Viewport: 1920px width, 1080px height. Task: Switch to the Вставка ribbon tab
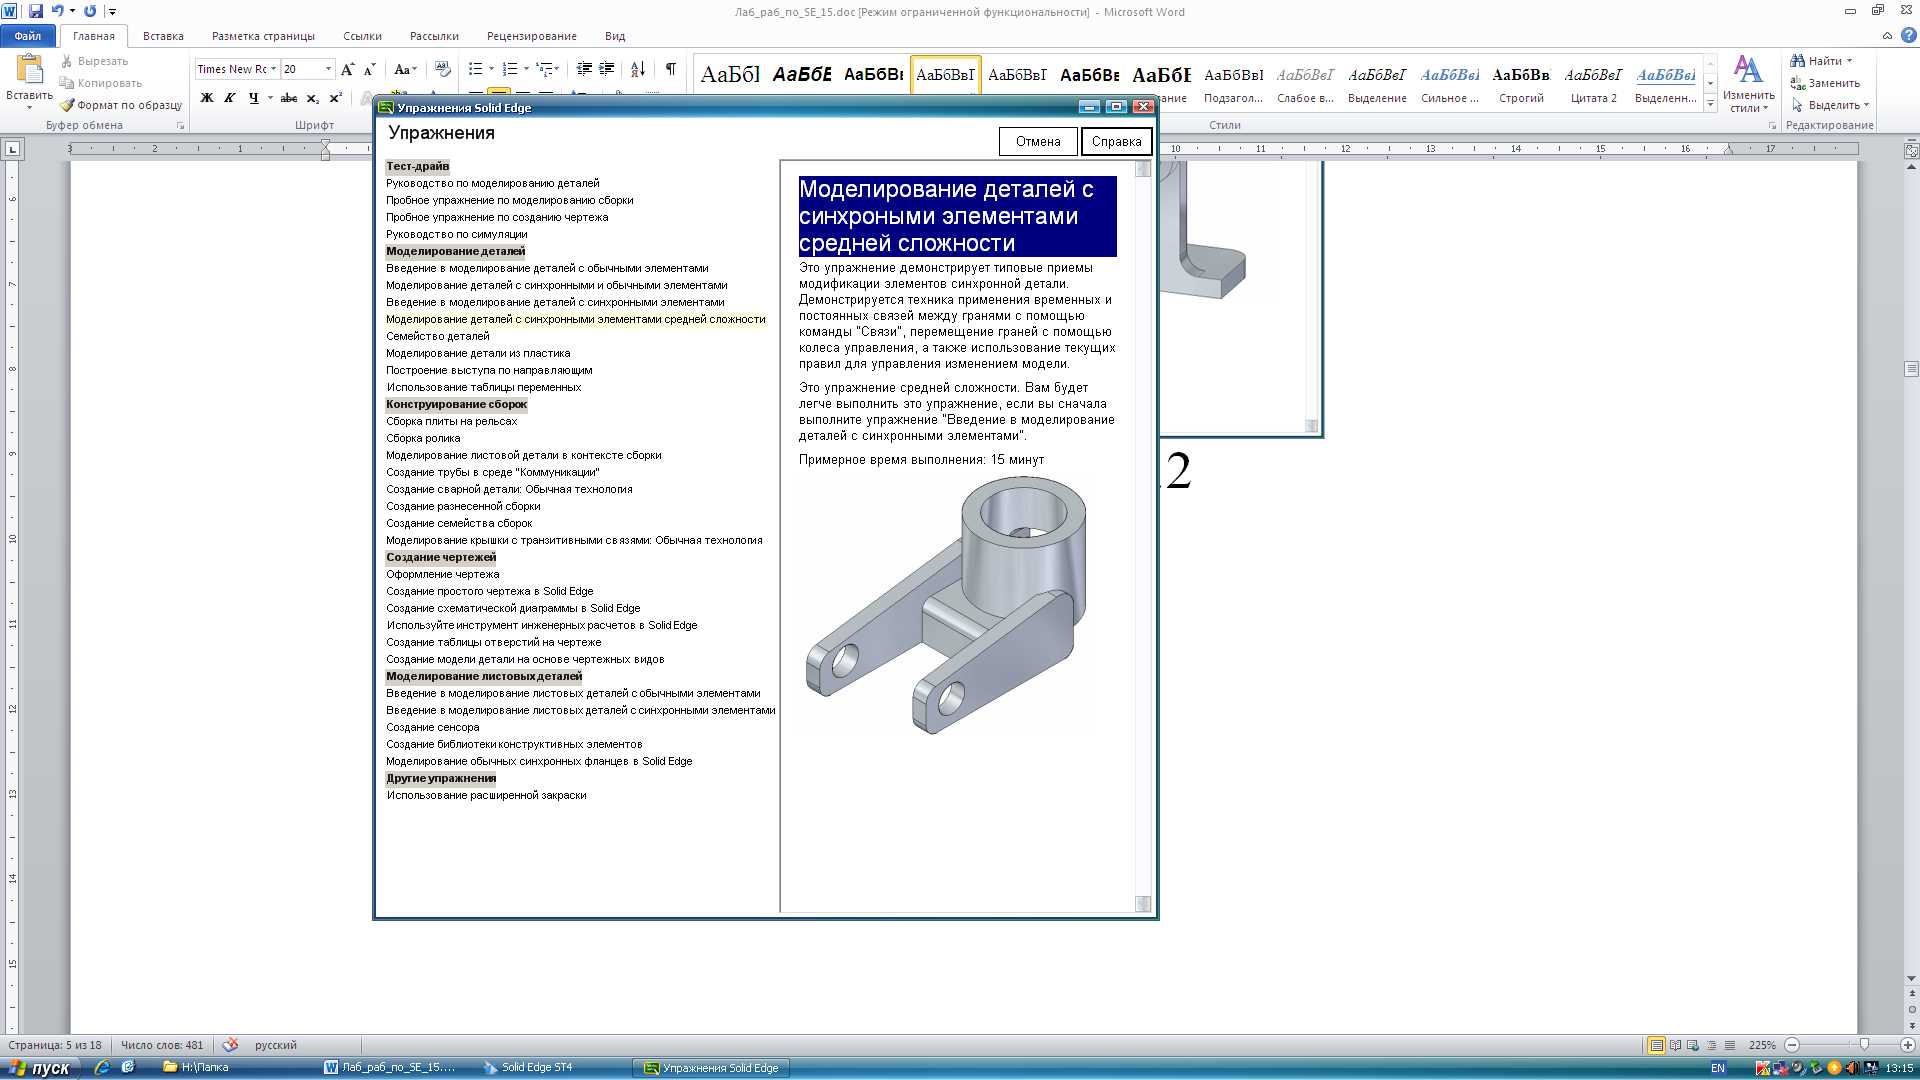163,36
